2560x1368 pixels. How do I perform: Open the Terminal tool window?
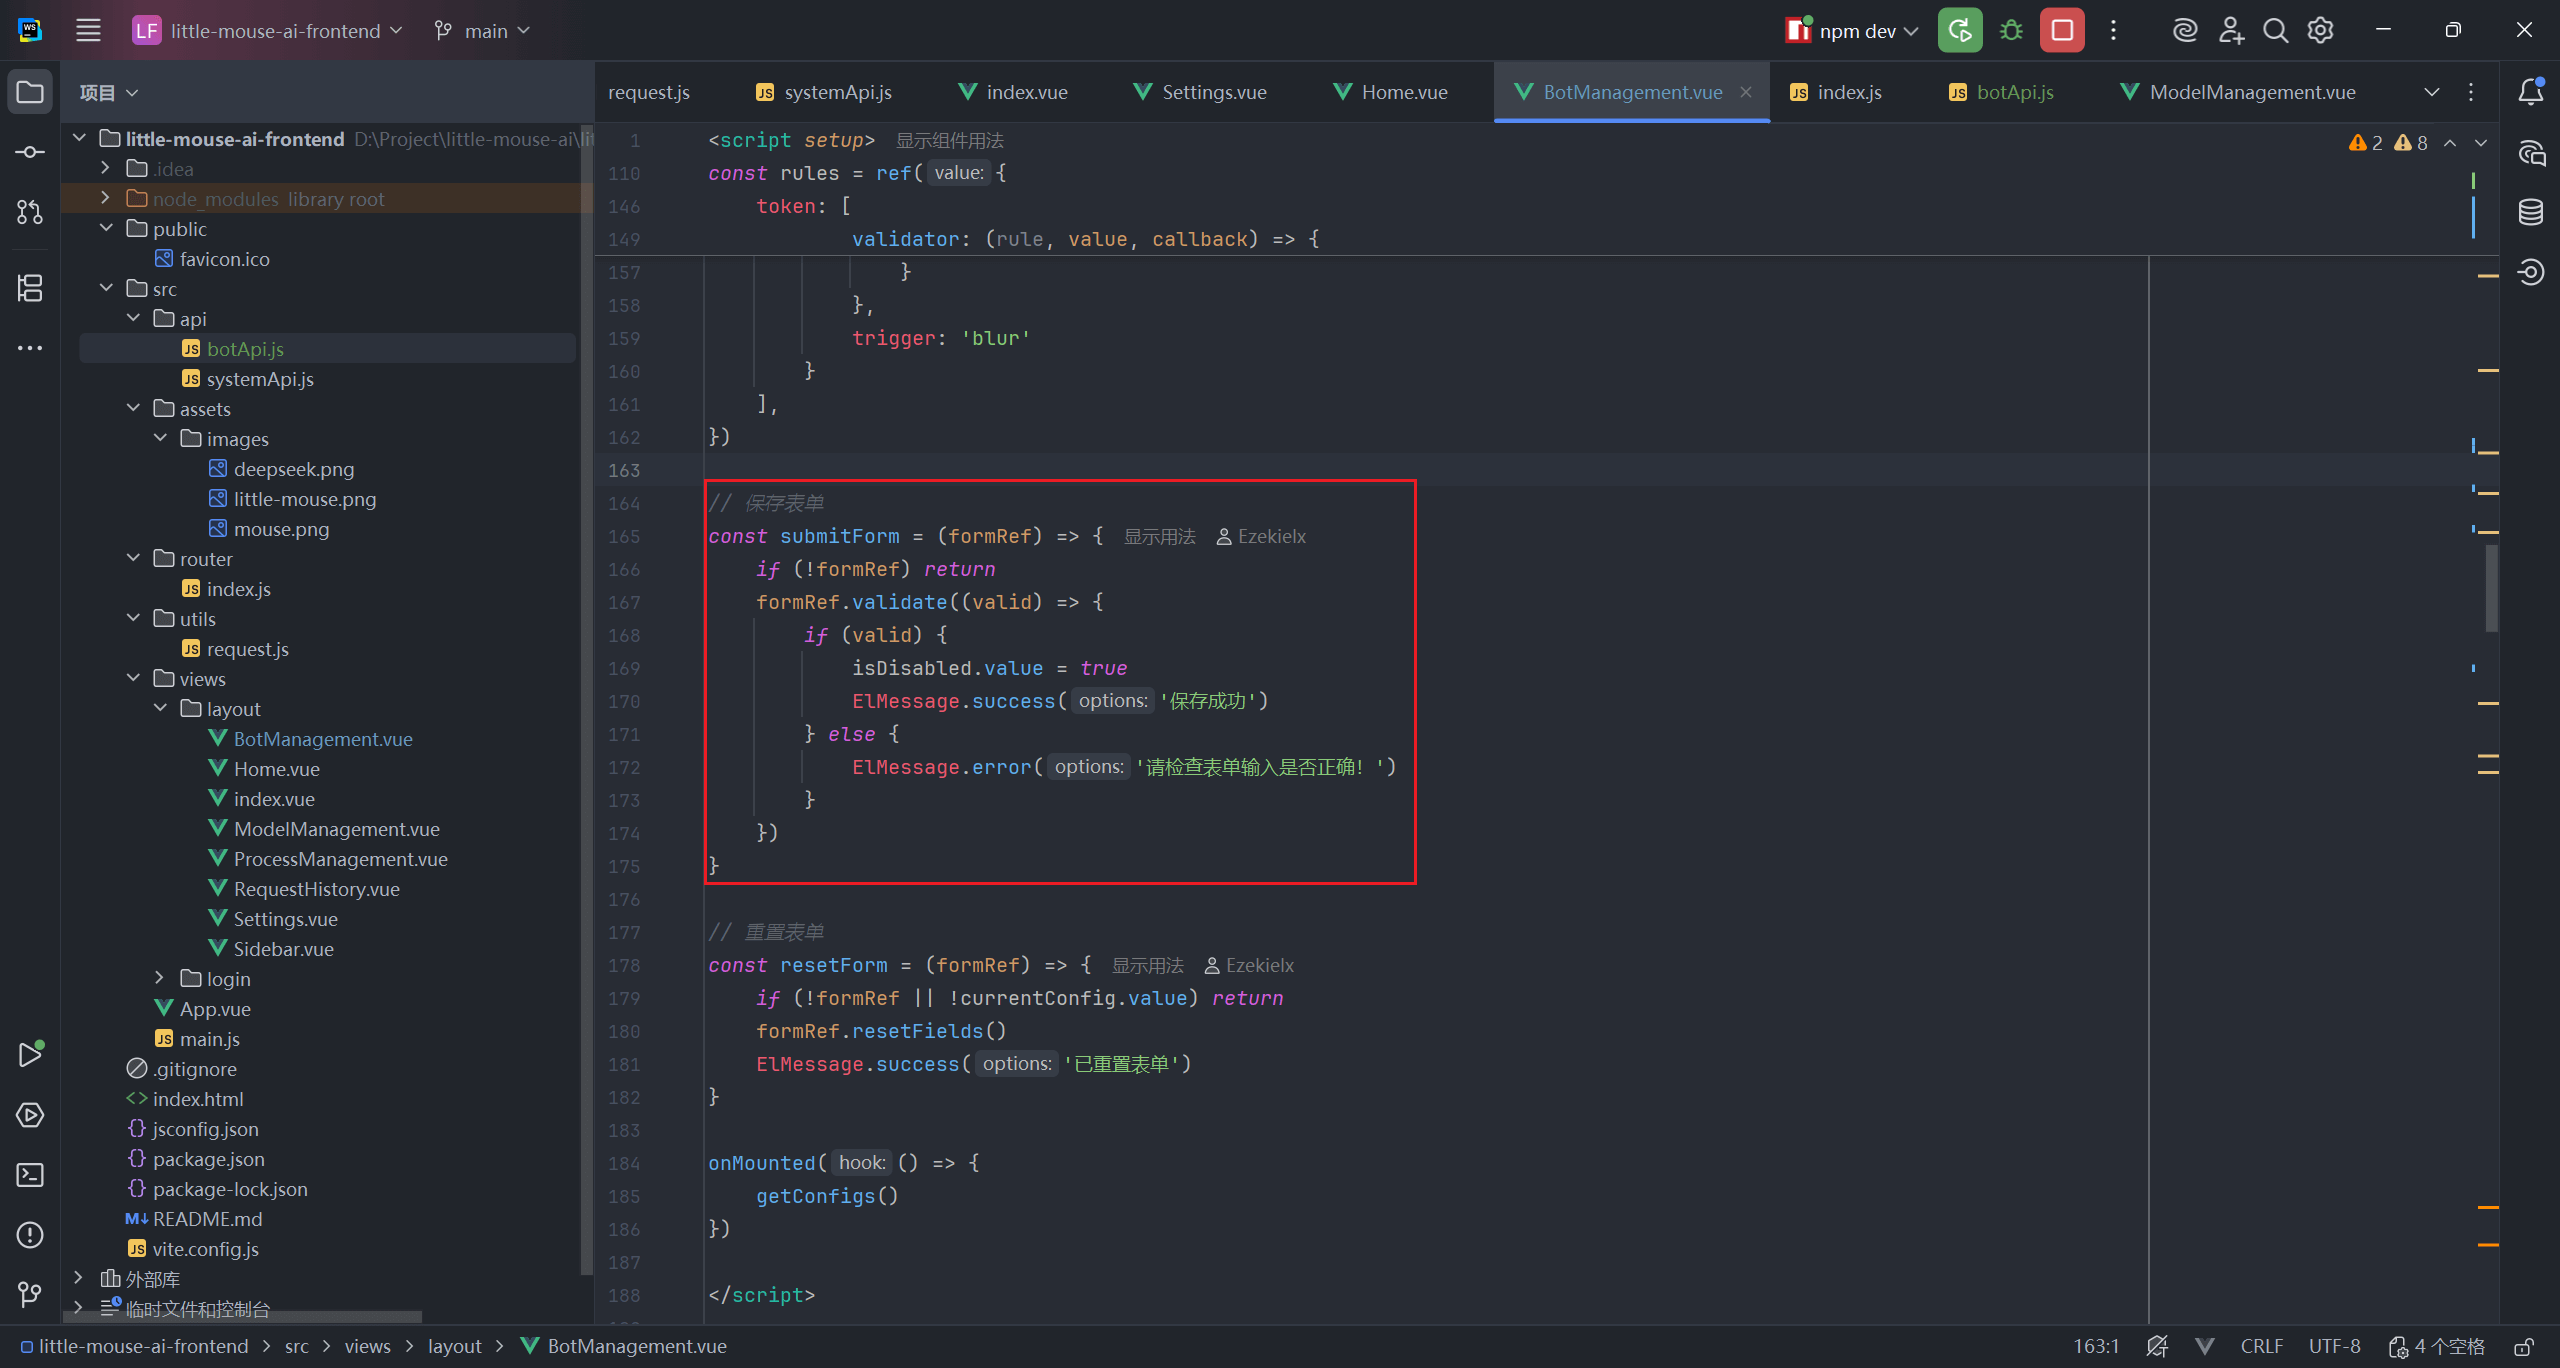pos(30,1175)
